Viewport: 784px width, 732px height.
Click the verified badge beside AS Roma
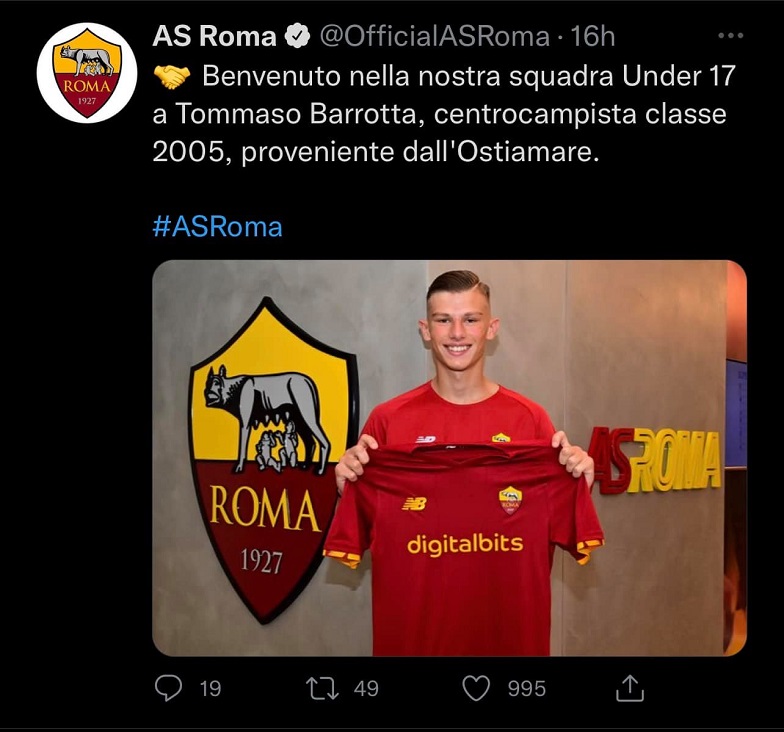coord(298,36)
